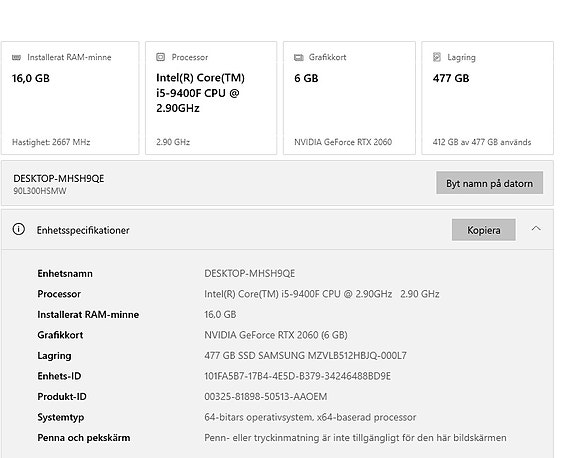Click the Enhetsspecifikationer header title
Image resolution: width=575 pixels, height=458 pixels.
pos(83,230)
